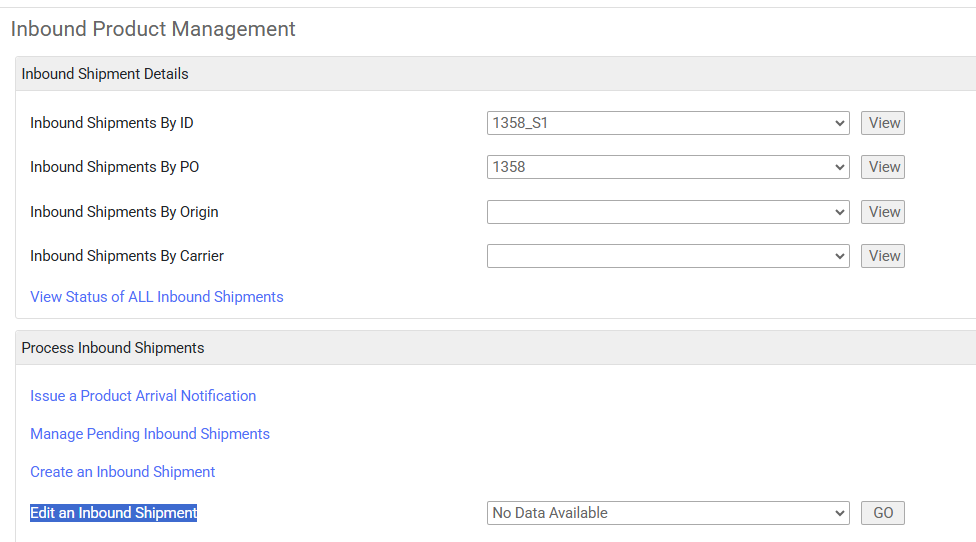Viewport: 976px width, 542px height.
Task: Open the Inbound Shipments By ID dropdown
Action: (668, 123)
